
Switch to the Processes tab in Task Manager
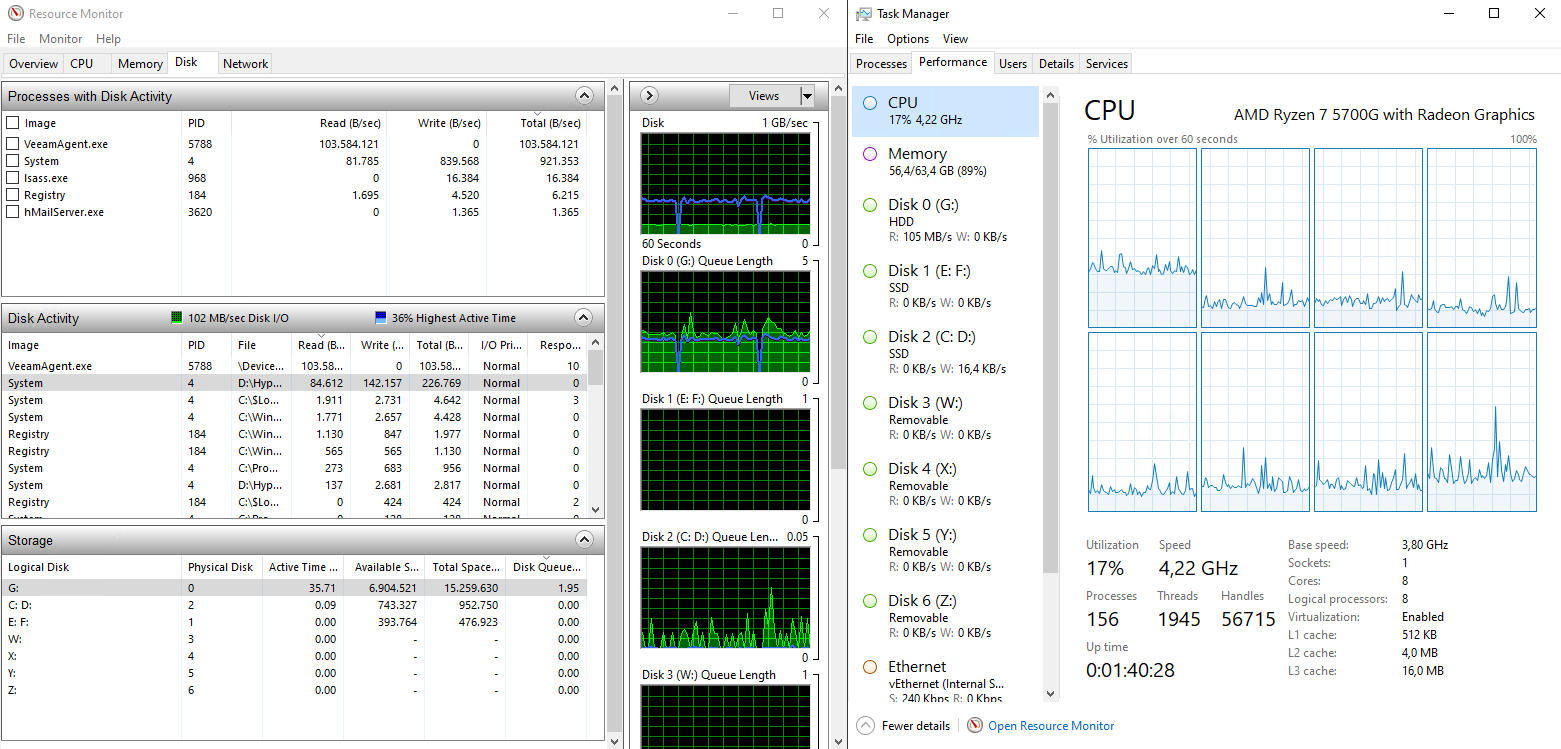881,63
